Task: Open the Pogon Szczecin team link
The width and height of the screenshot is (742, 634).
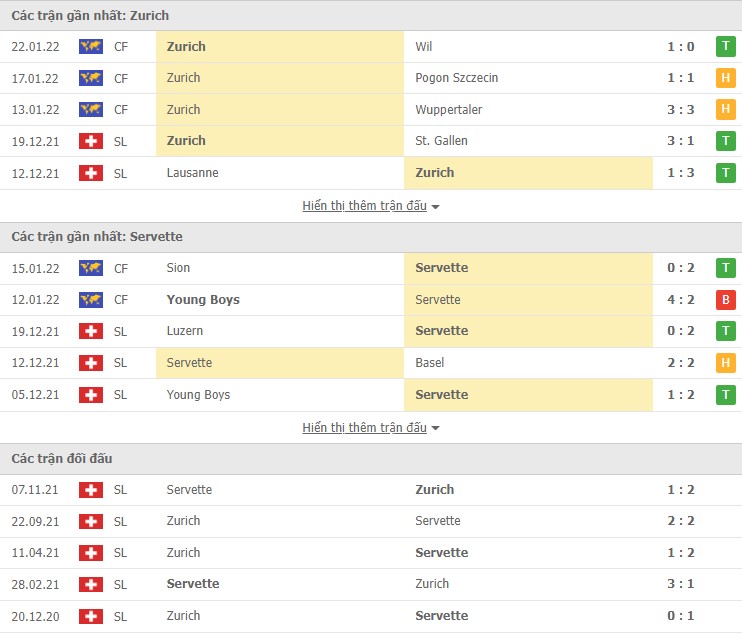Action: pyautogui.click(x=456, y=78)
